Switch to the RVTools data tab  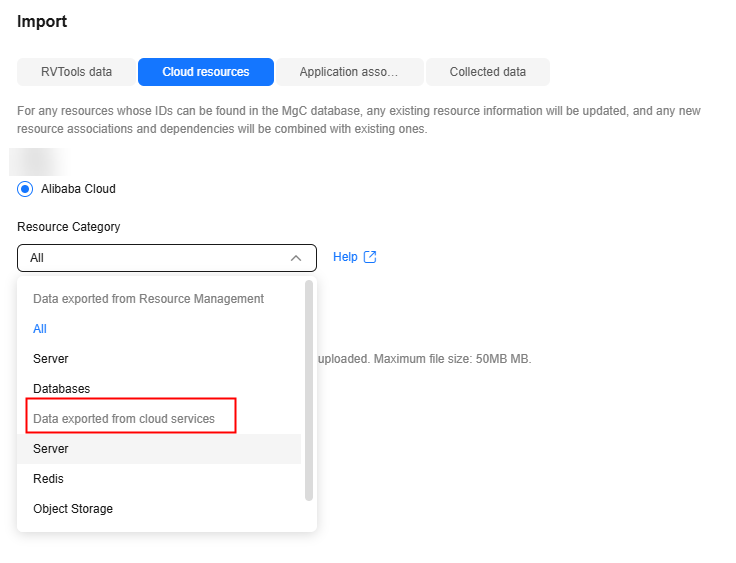tap(77, 72)
